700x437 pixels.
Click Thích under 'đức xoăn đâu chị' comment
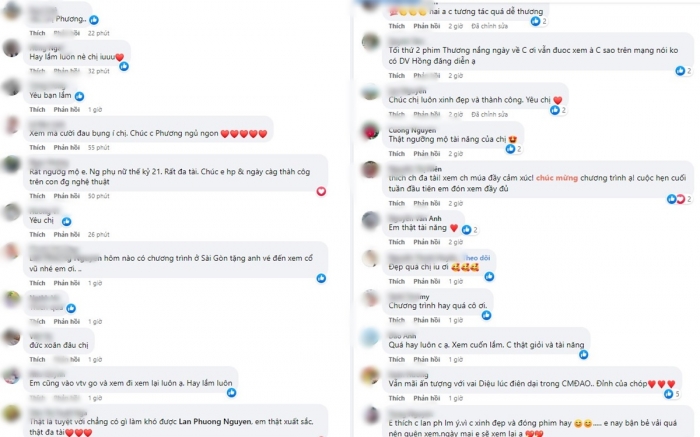(37, 359)
